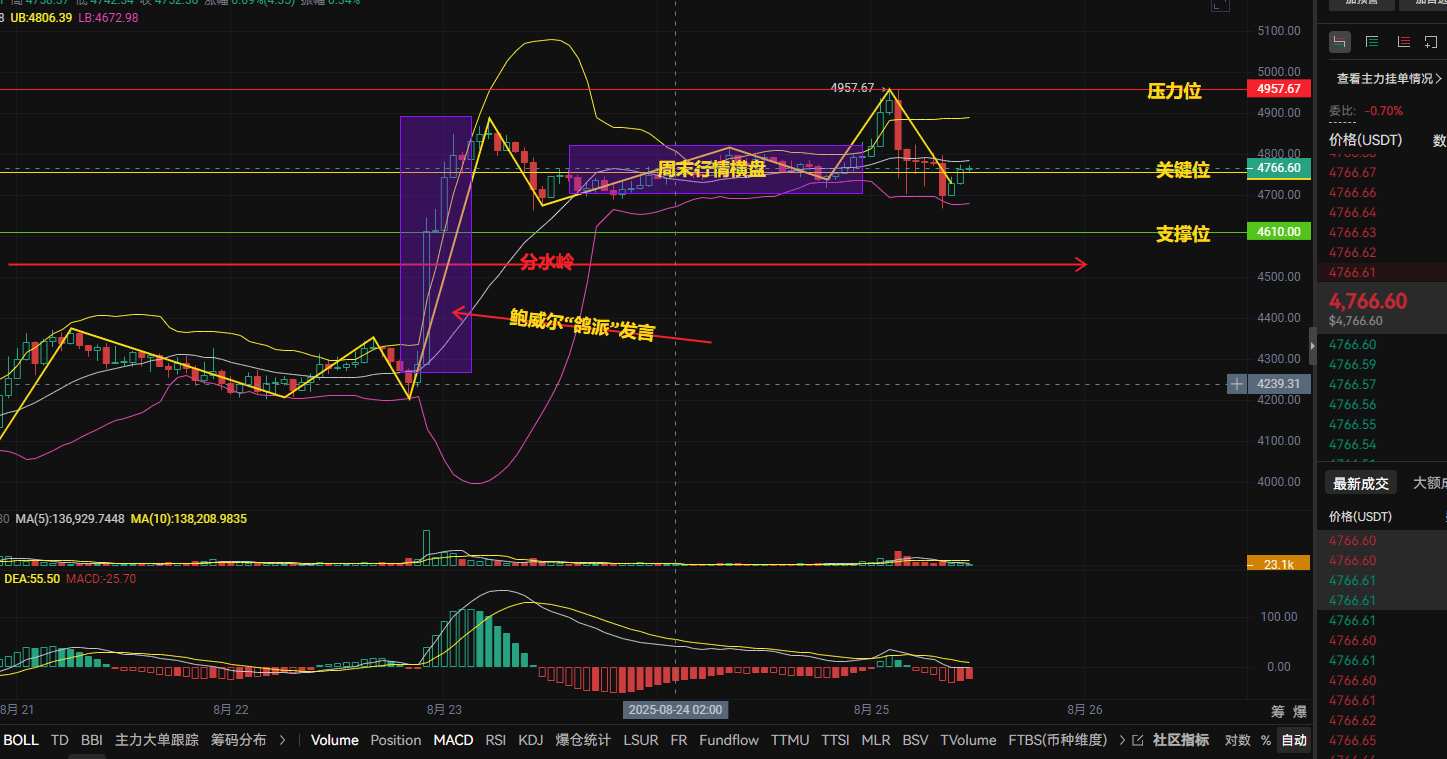Open 社区指标 community indicators
Viewport: 1447px width, 759px height.
tap(1181, 740)
